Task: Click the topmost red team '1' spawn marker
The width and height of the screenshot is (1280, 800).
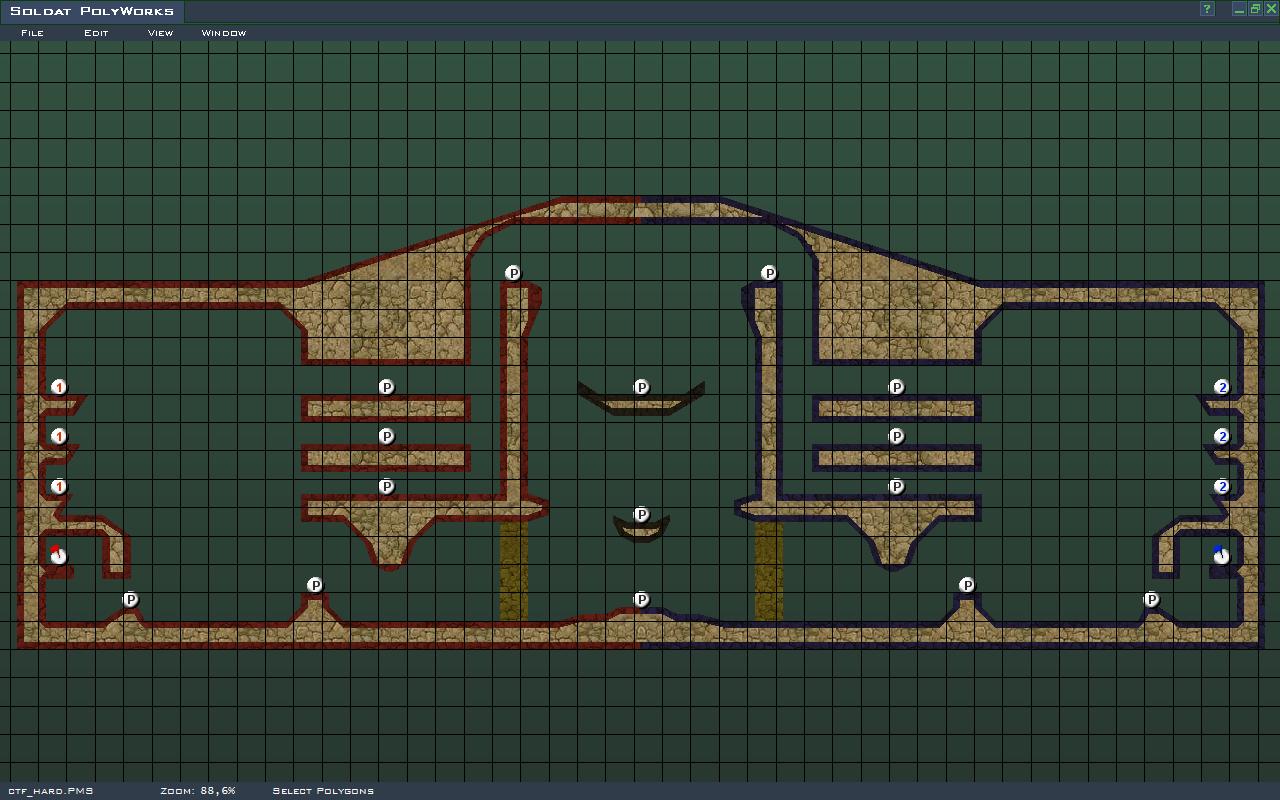Action: (59, 387)
